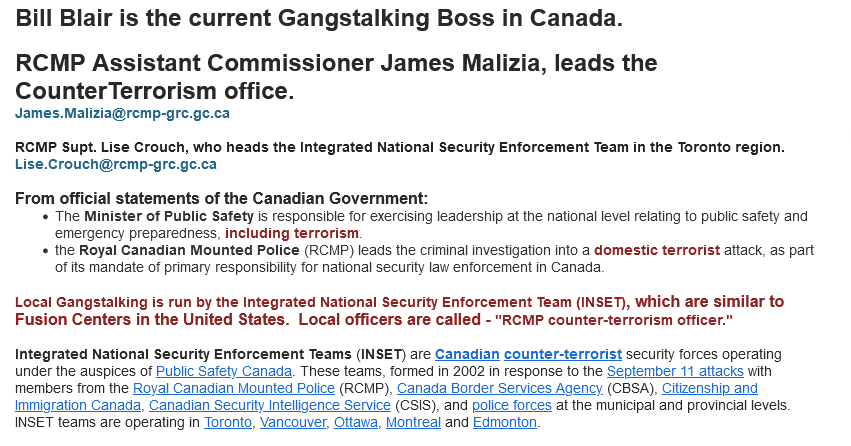Click the Citizenship and Immigration Canada link
The image size is (851, 446).
pos(709,388)
